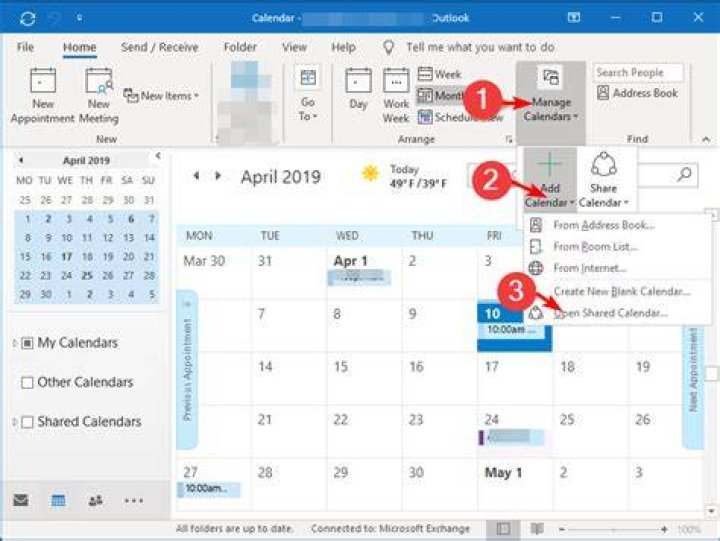Go to next month in main calendar
This screenshot has height=541, width=720.
[x=218, y=175]
